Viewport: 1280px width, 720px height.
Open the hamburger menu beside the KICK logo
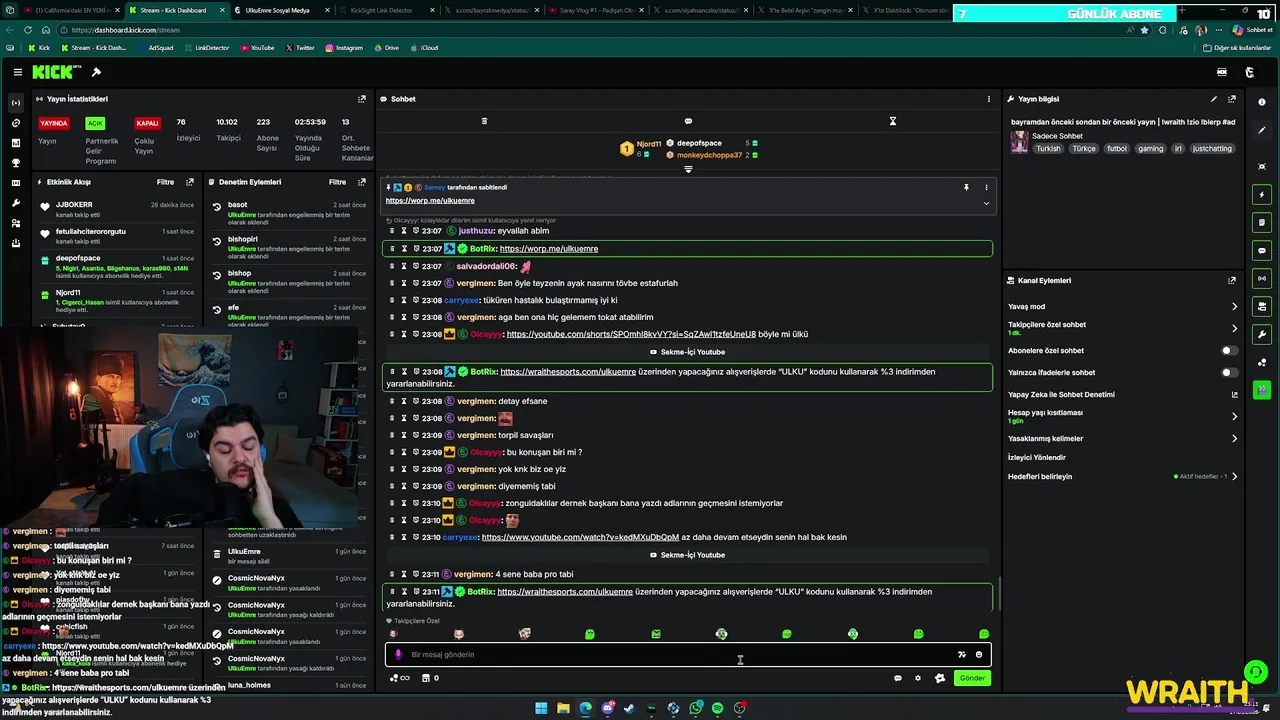click(x=18, y=72)
